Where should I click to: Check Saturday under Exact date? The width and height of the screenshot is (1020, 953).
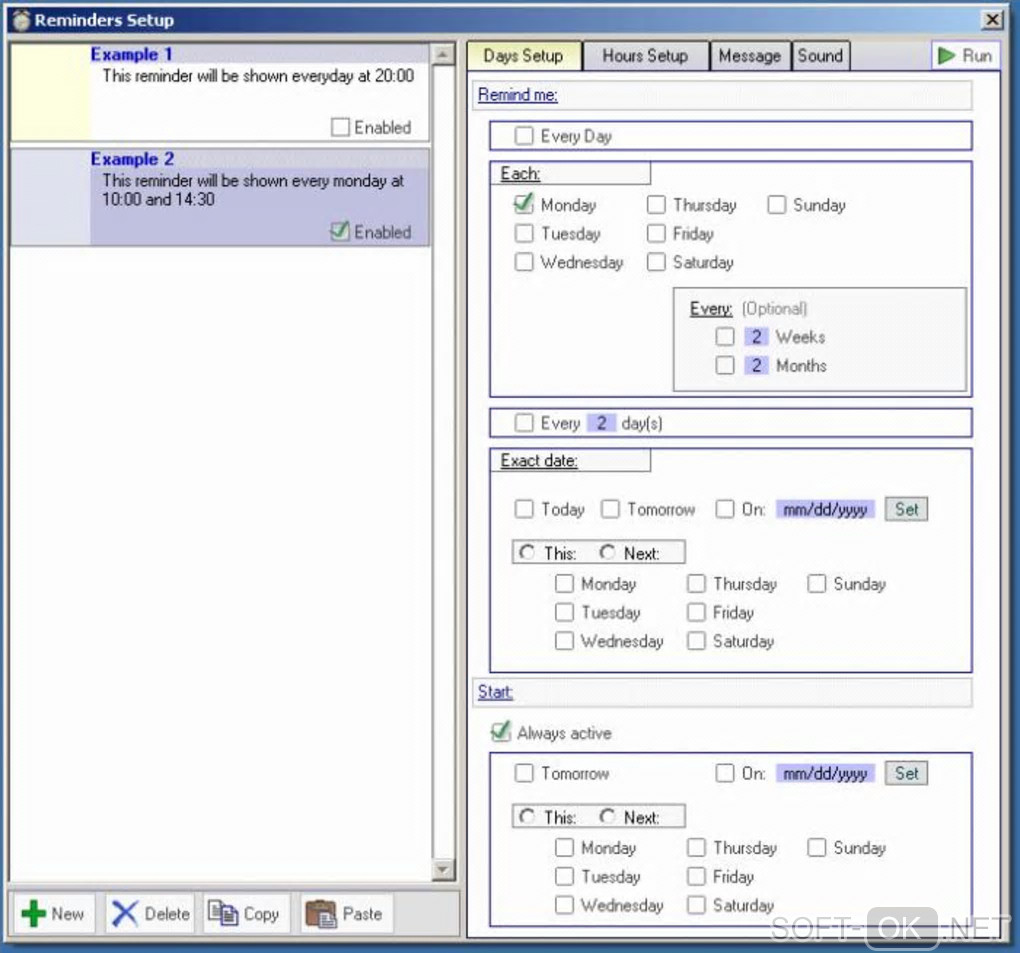pos(696,641)
